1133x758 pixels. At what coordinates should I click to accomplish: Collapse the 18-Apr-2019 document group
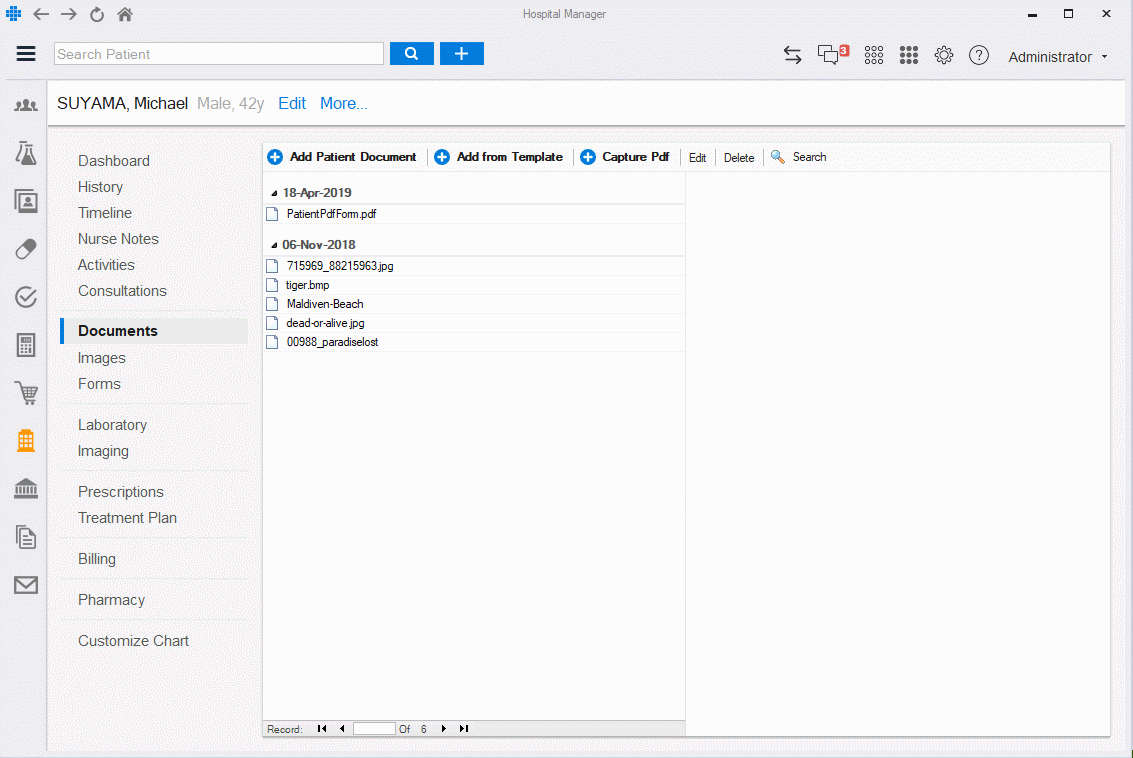(x=275, y=193)
